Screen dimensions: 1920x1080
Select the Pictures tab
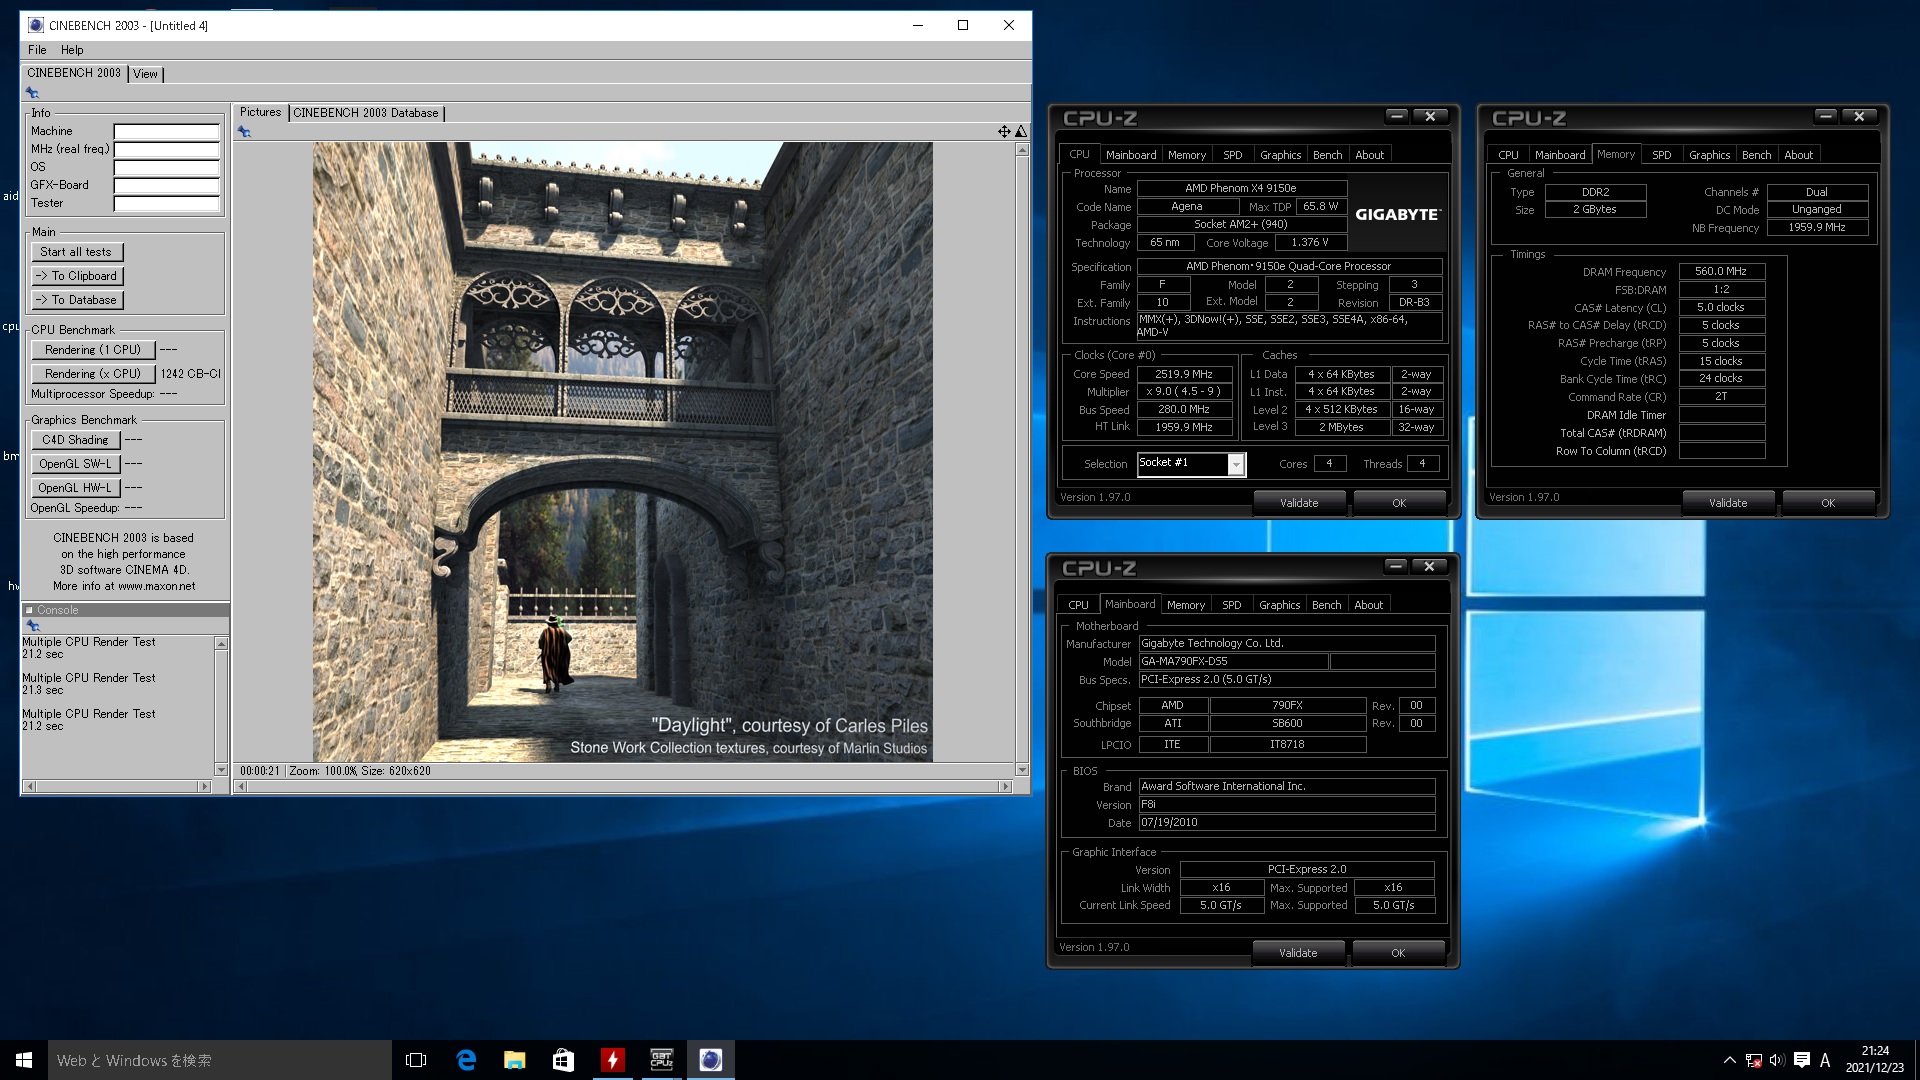pyautogui.click(x=261, y=112)
